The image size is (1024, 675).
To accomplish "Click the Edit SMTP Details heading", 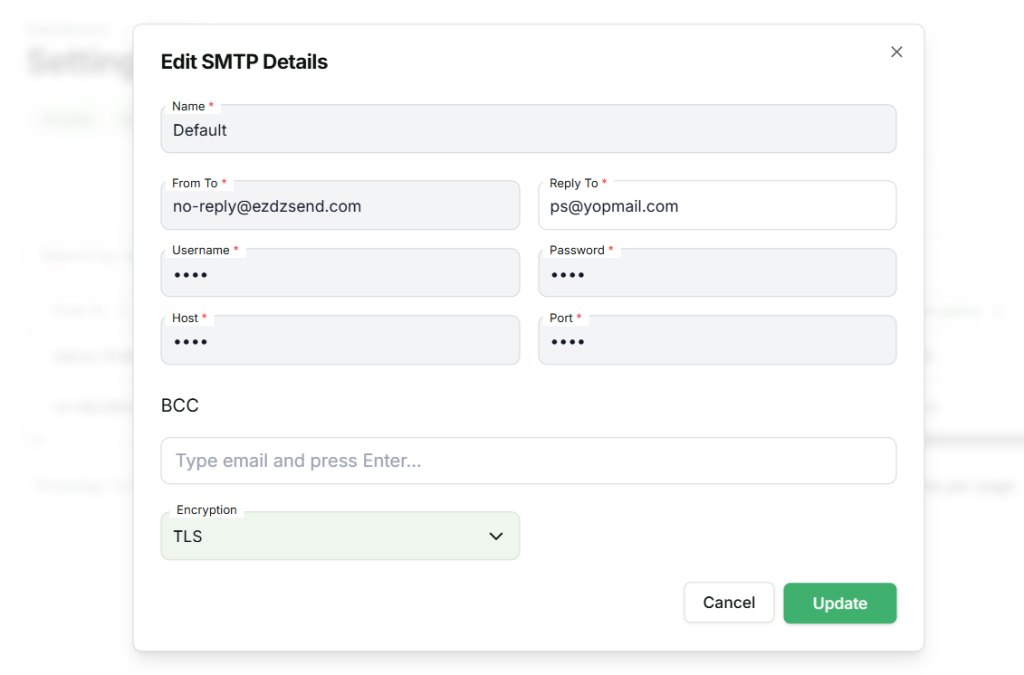I will coord(244,62).
